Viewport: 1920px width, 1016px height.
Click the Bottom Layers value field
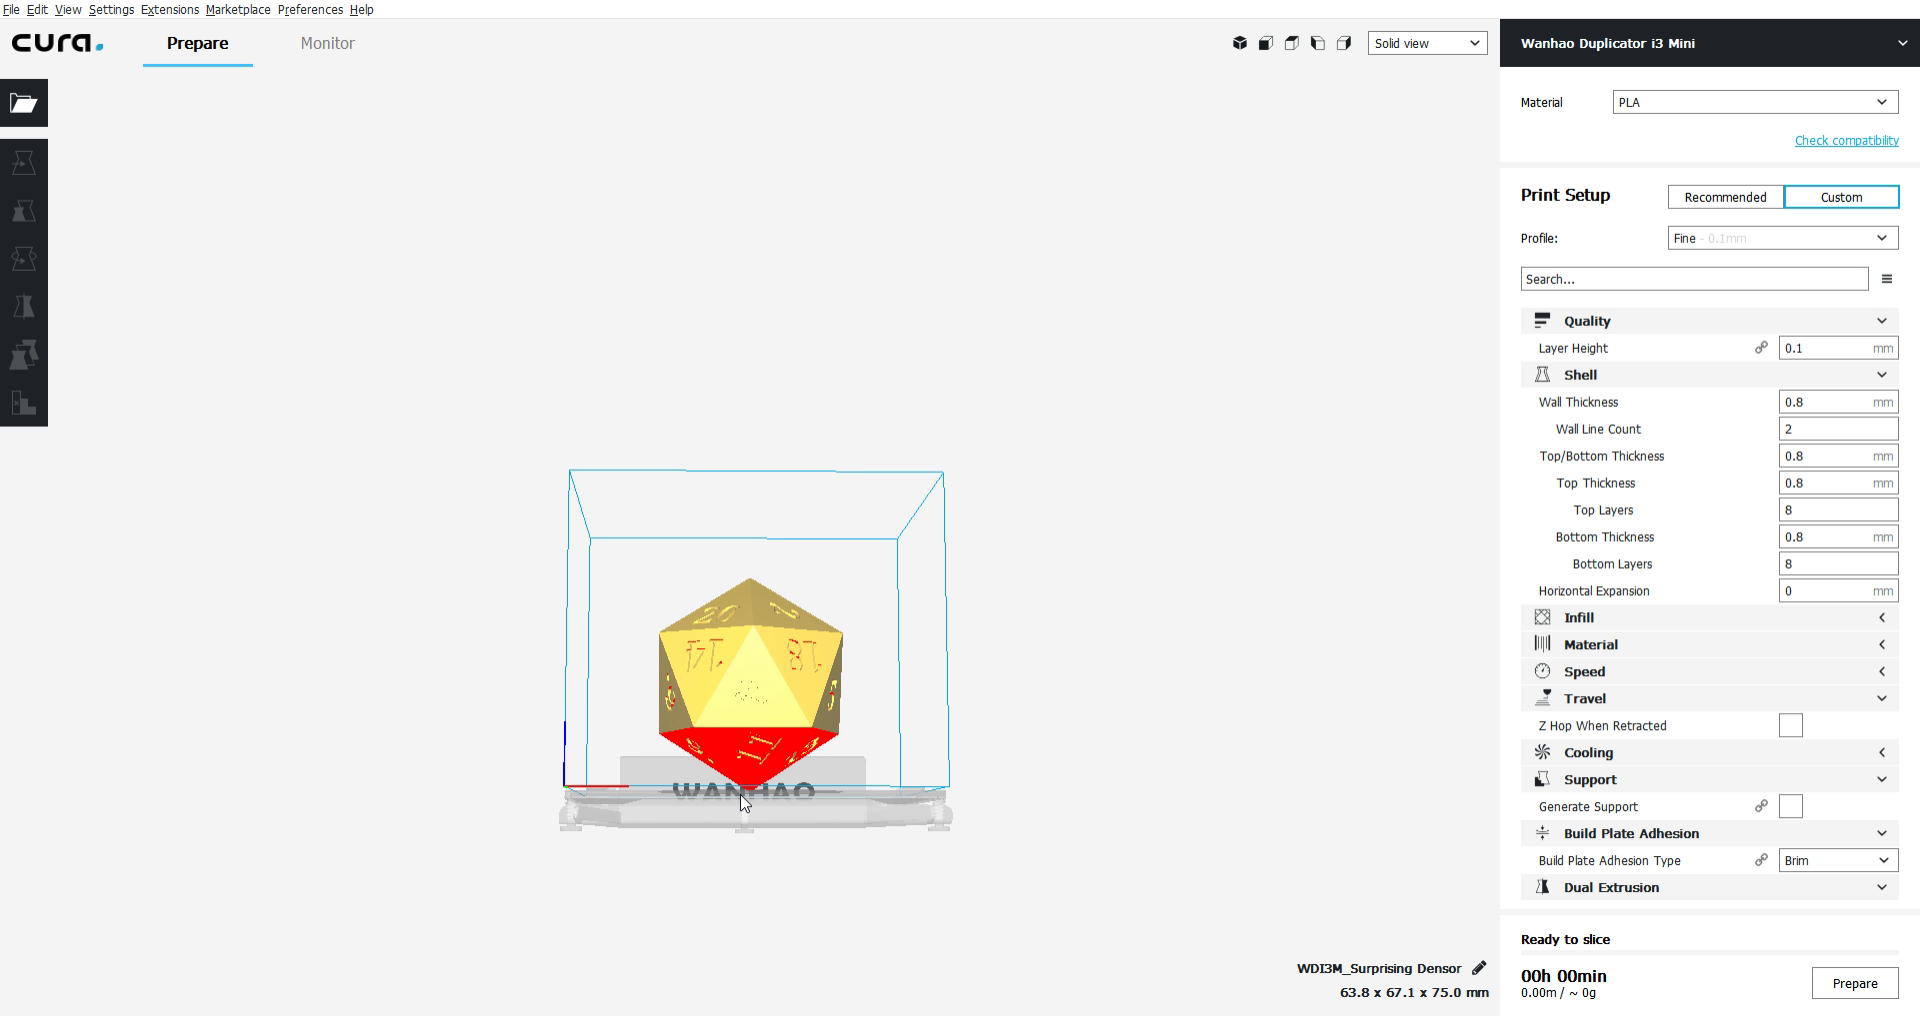pos(1838,564)
